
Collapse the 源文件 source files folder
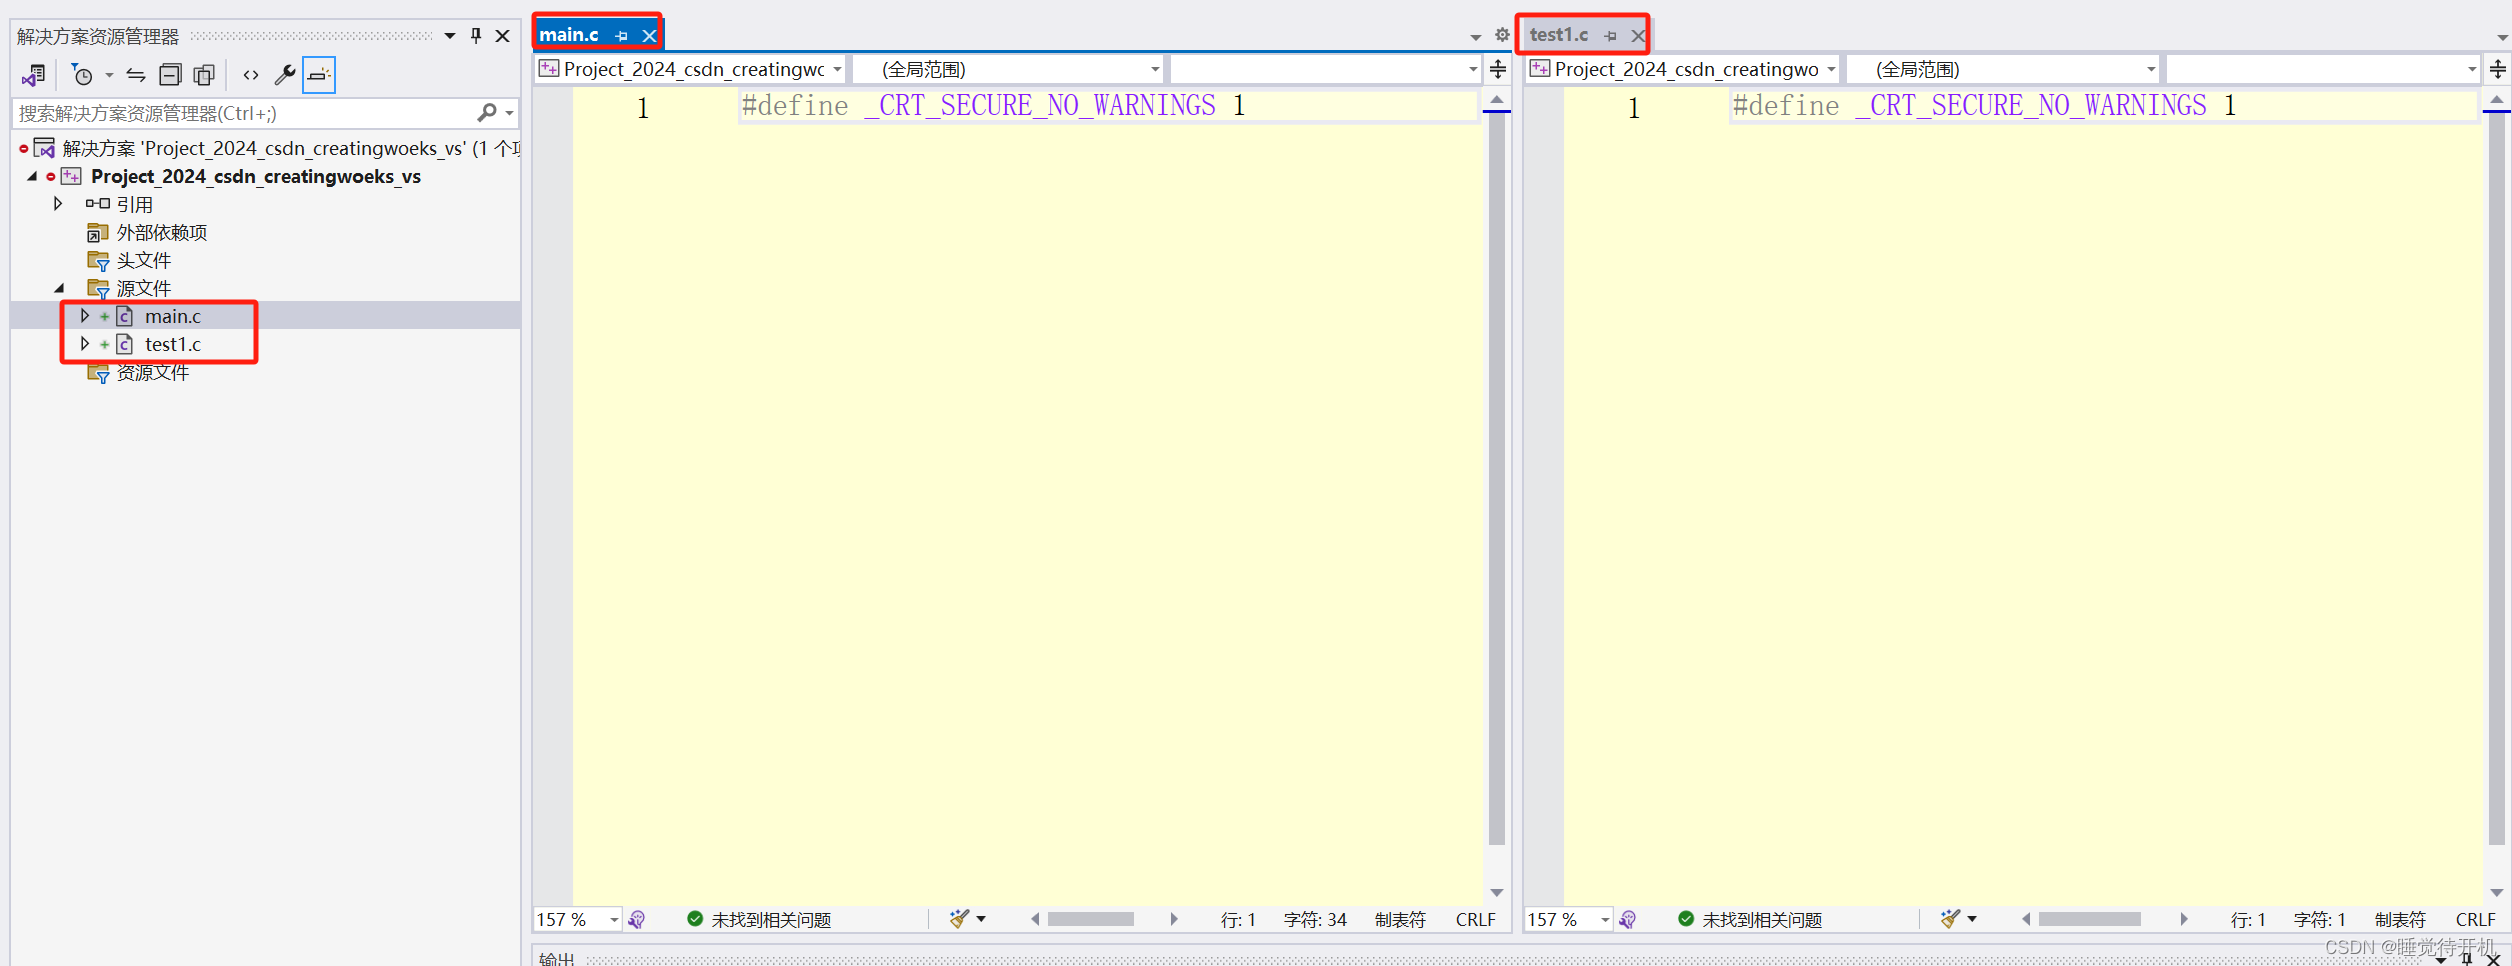(59, 288)
